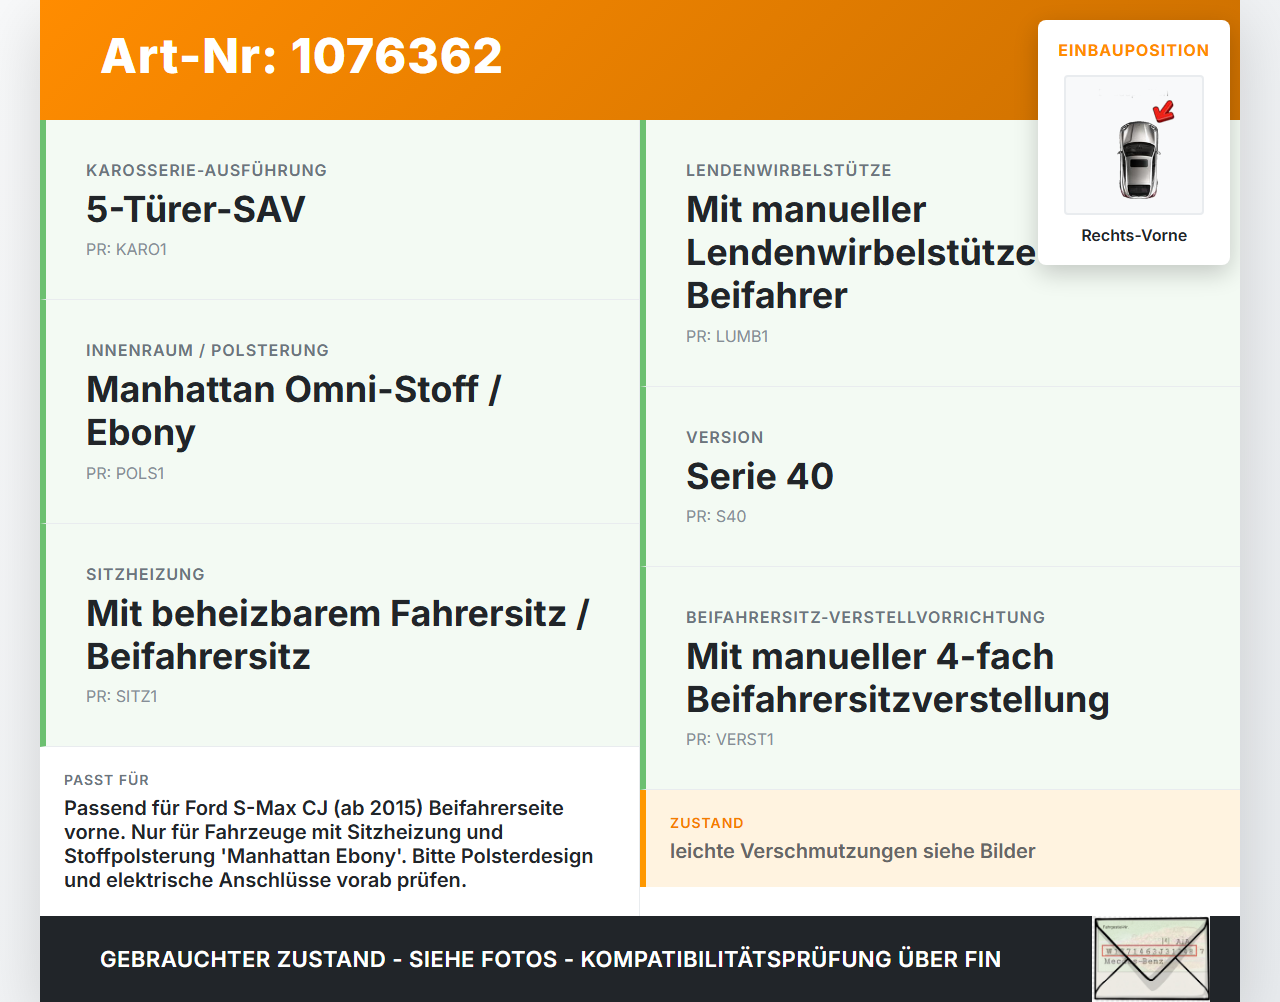This screenshot has width=1280, height=1002.
Task: Click PR: LUMB1 code
Action: point(728,337)
